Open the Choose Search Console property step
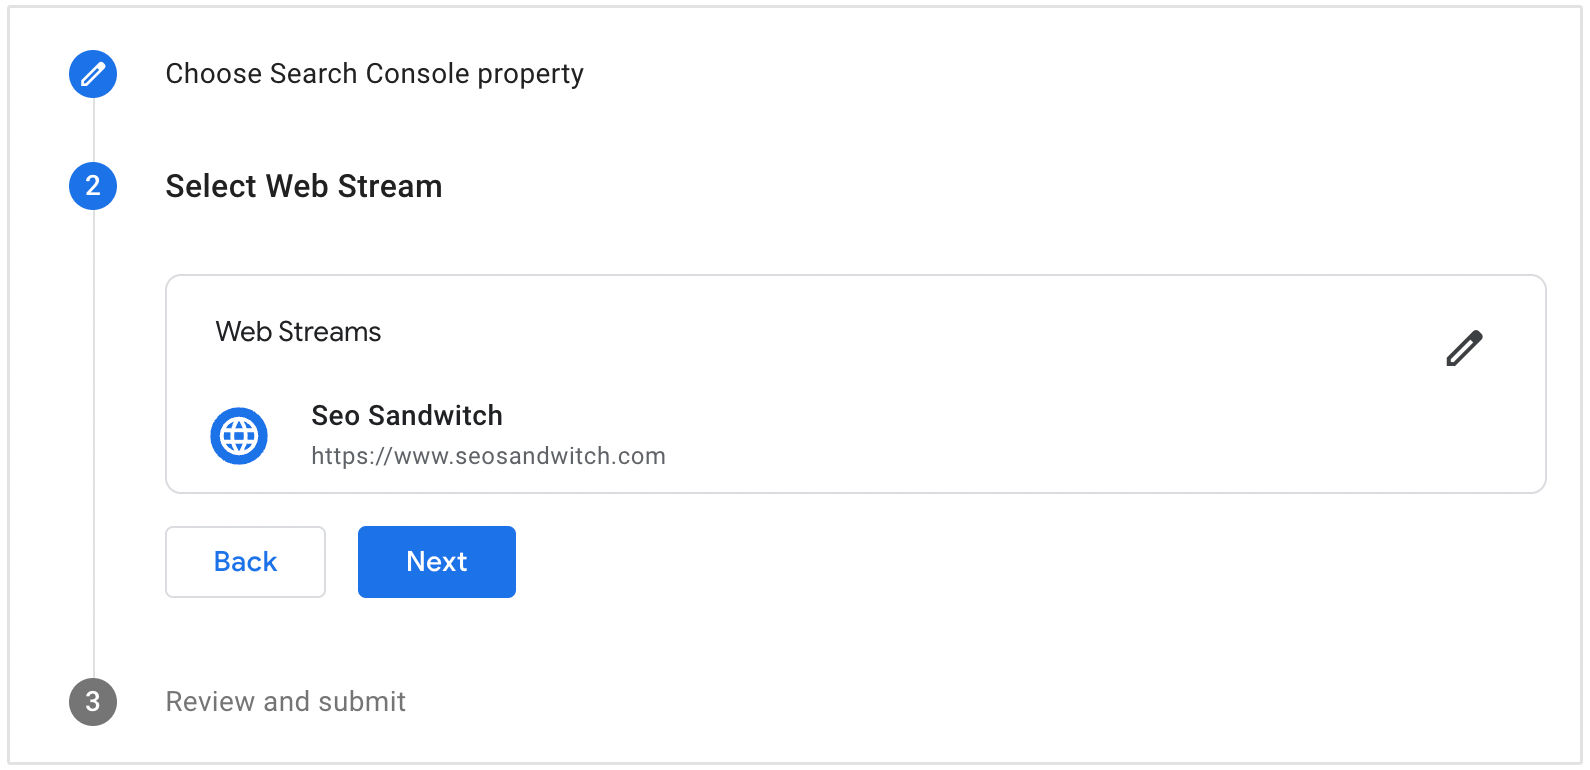Viewport: 1590px width, 770px height. coord(374,74)
